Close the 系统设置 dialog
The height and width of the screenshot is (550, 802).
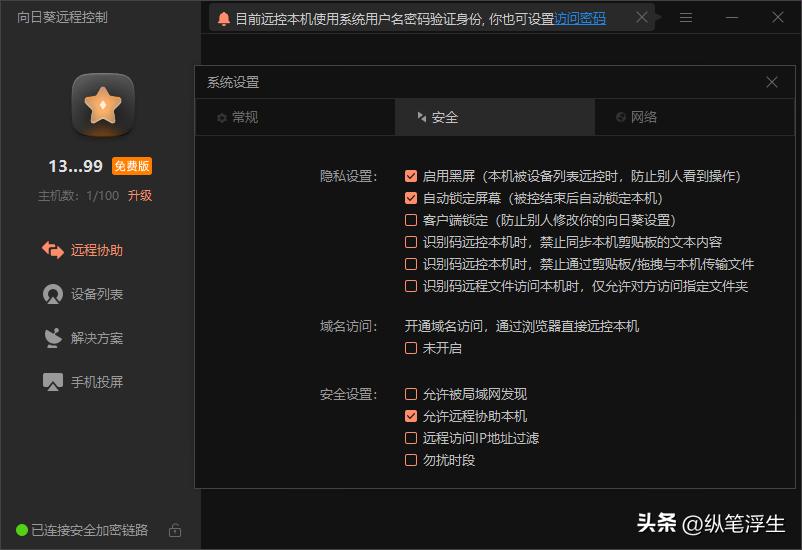(x=772, y=82)
